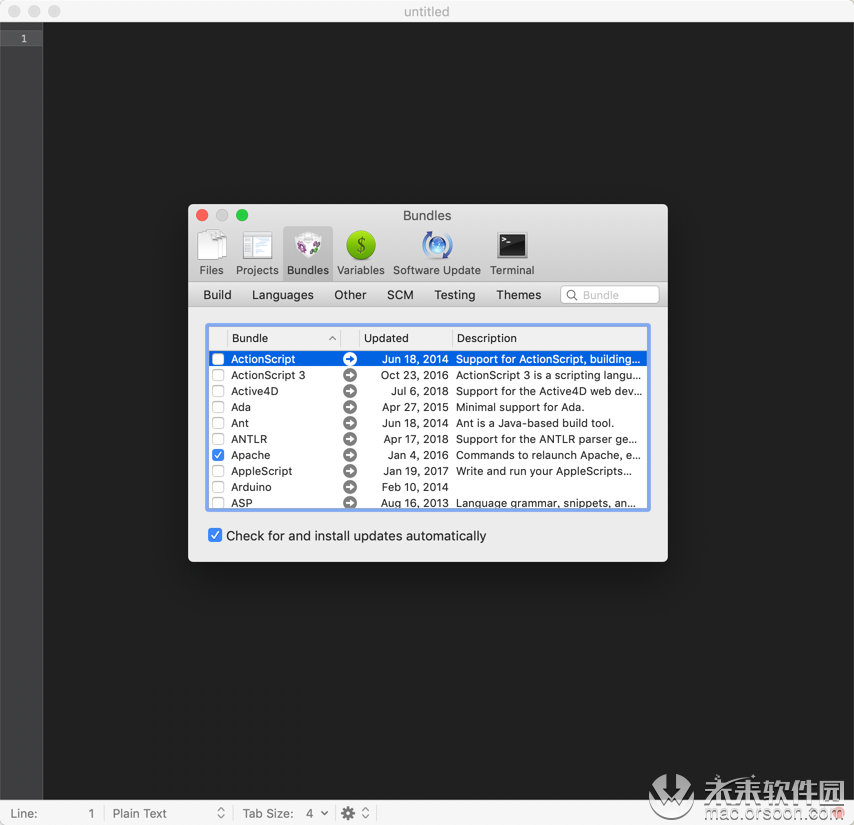Click the 'Ant is a Java-based build tool.' text
This screenshot has height=825, width=854.
pos(535,423)
